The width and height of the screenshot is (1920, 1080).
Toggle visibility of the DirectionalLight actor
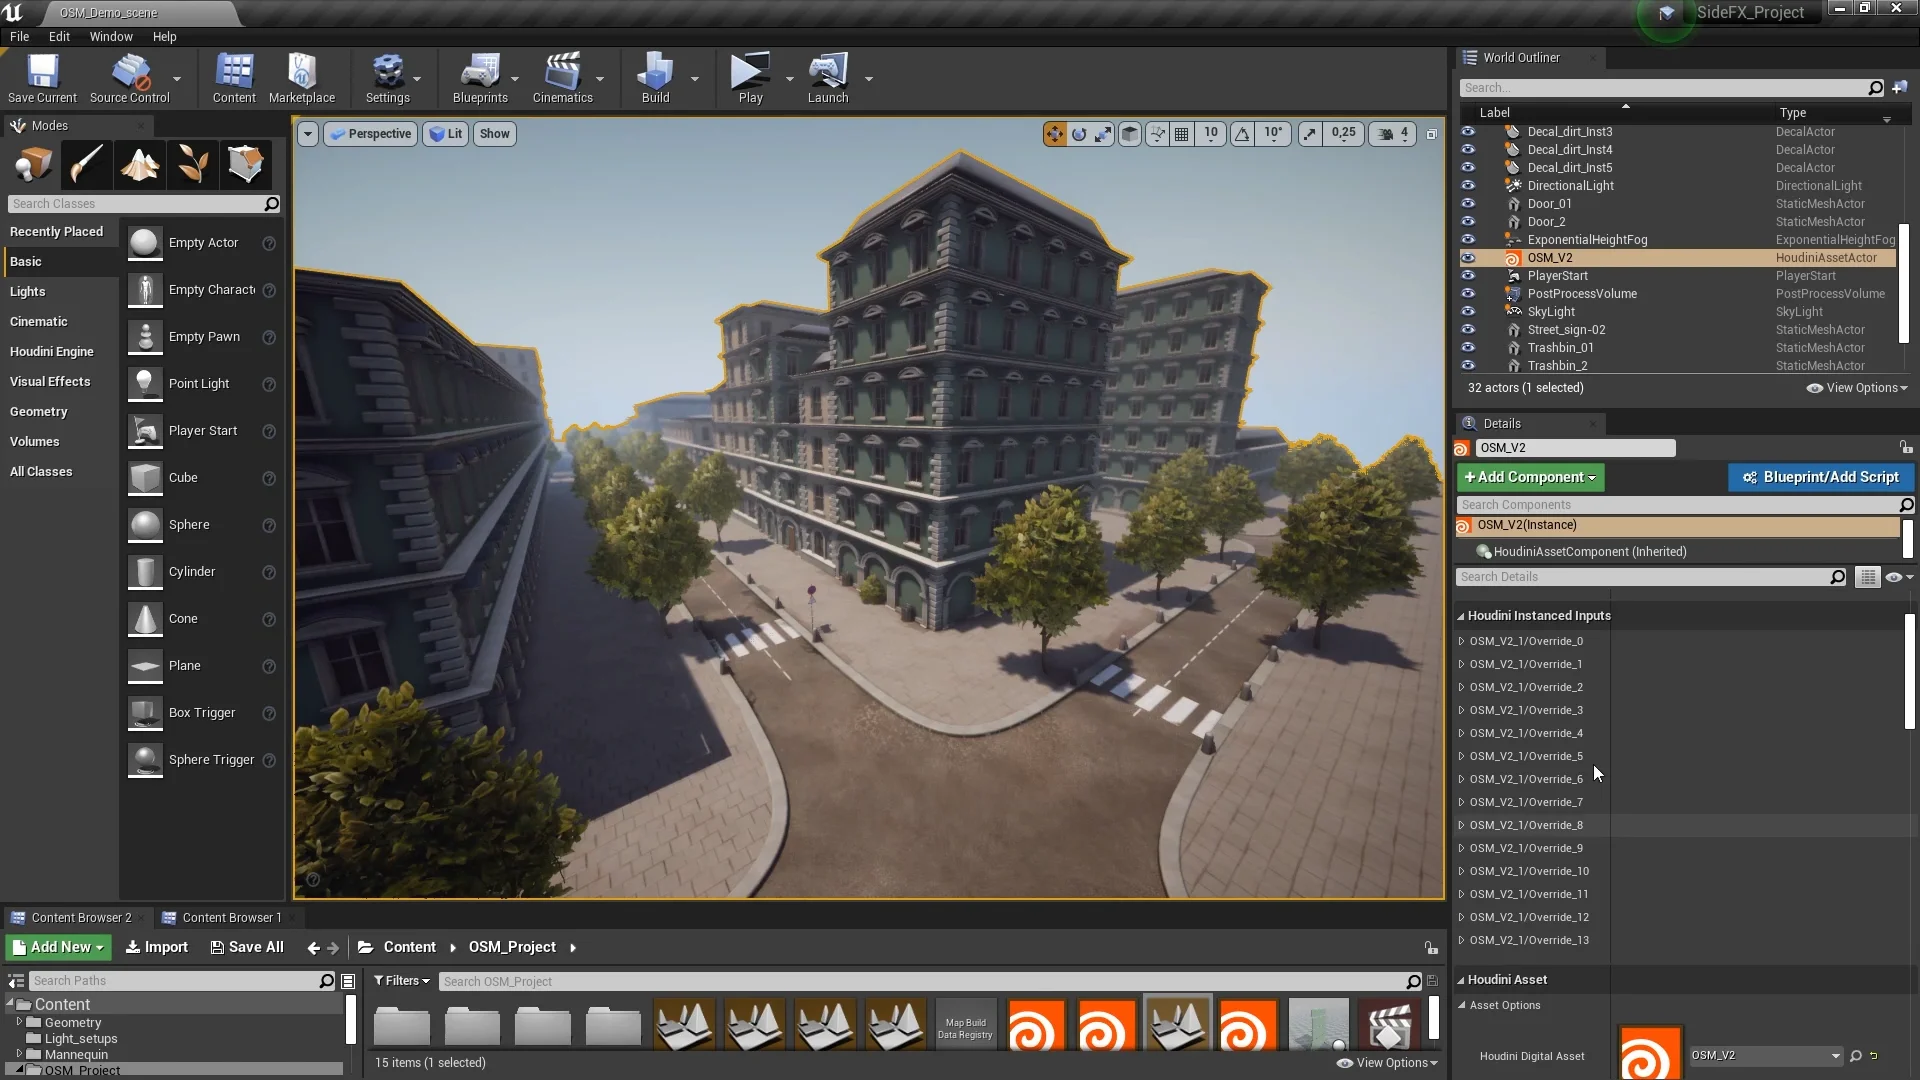(1468, 186)
